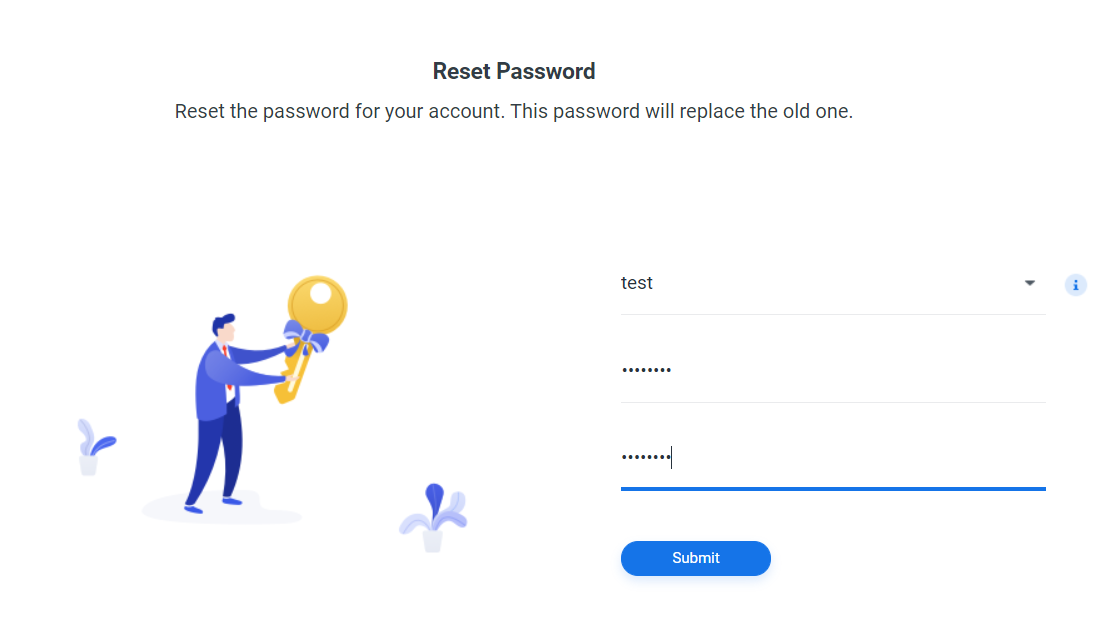Click the blue bow tied on the key
This screenshot has height=640, width=1114.
pos(305,340)
